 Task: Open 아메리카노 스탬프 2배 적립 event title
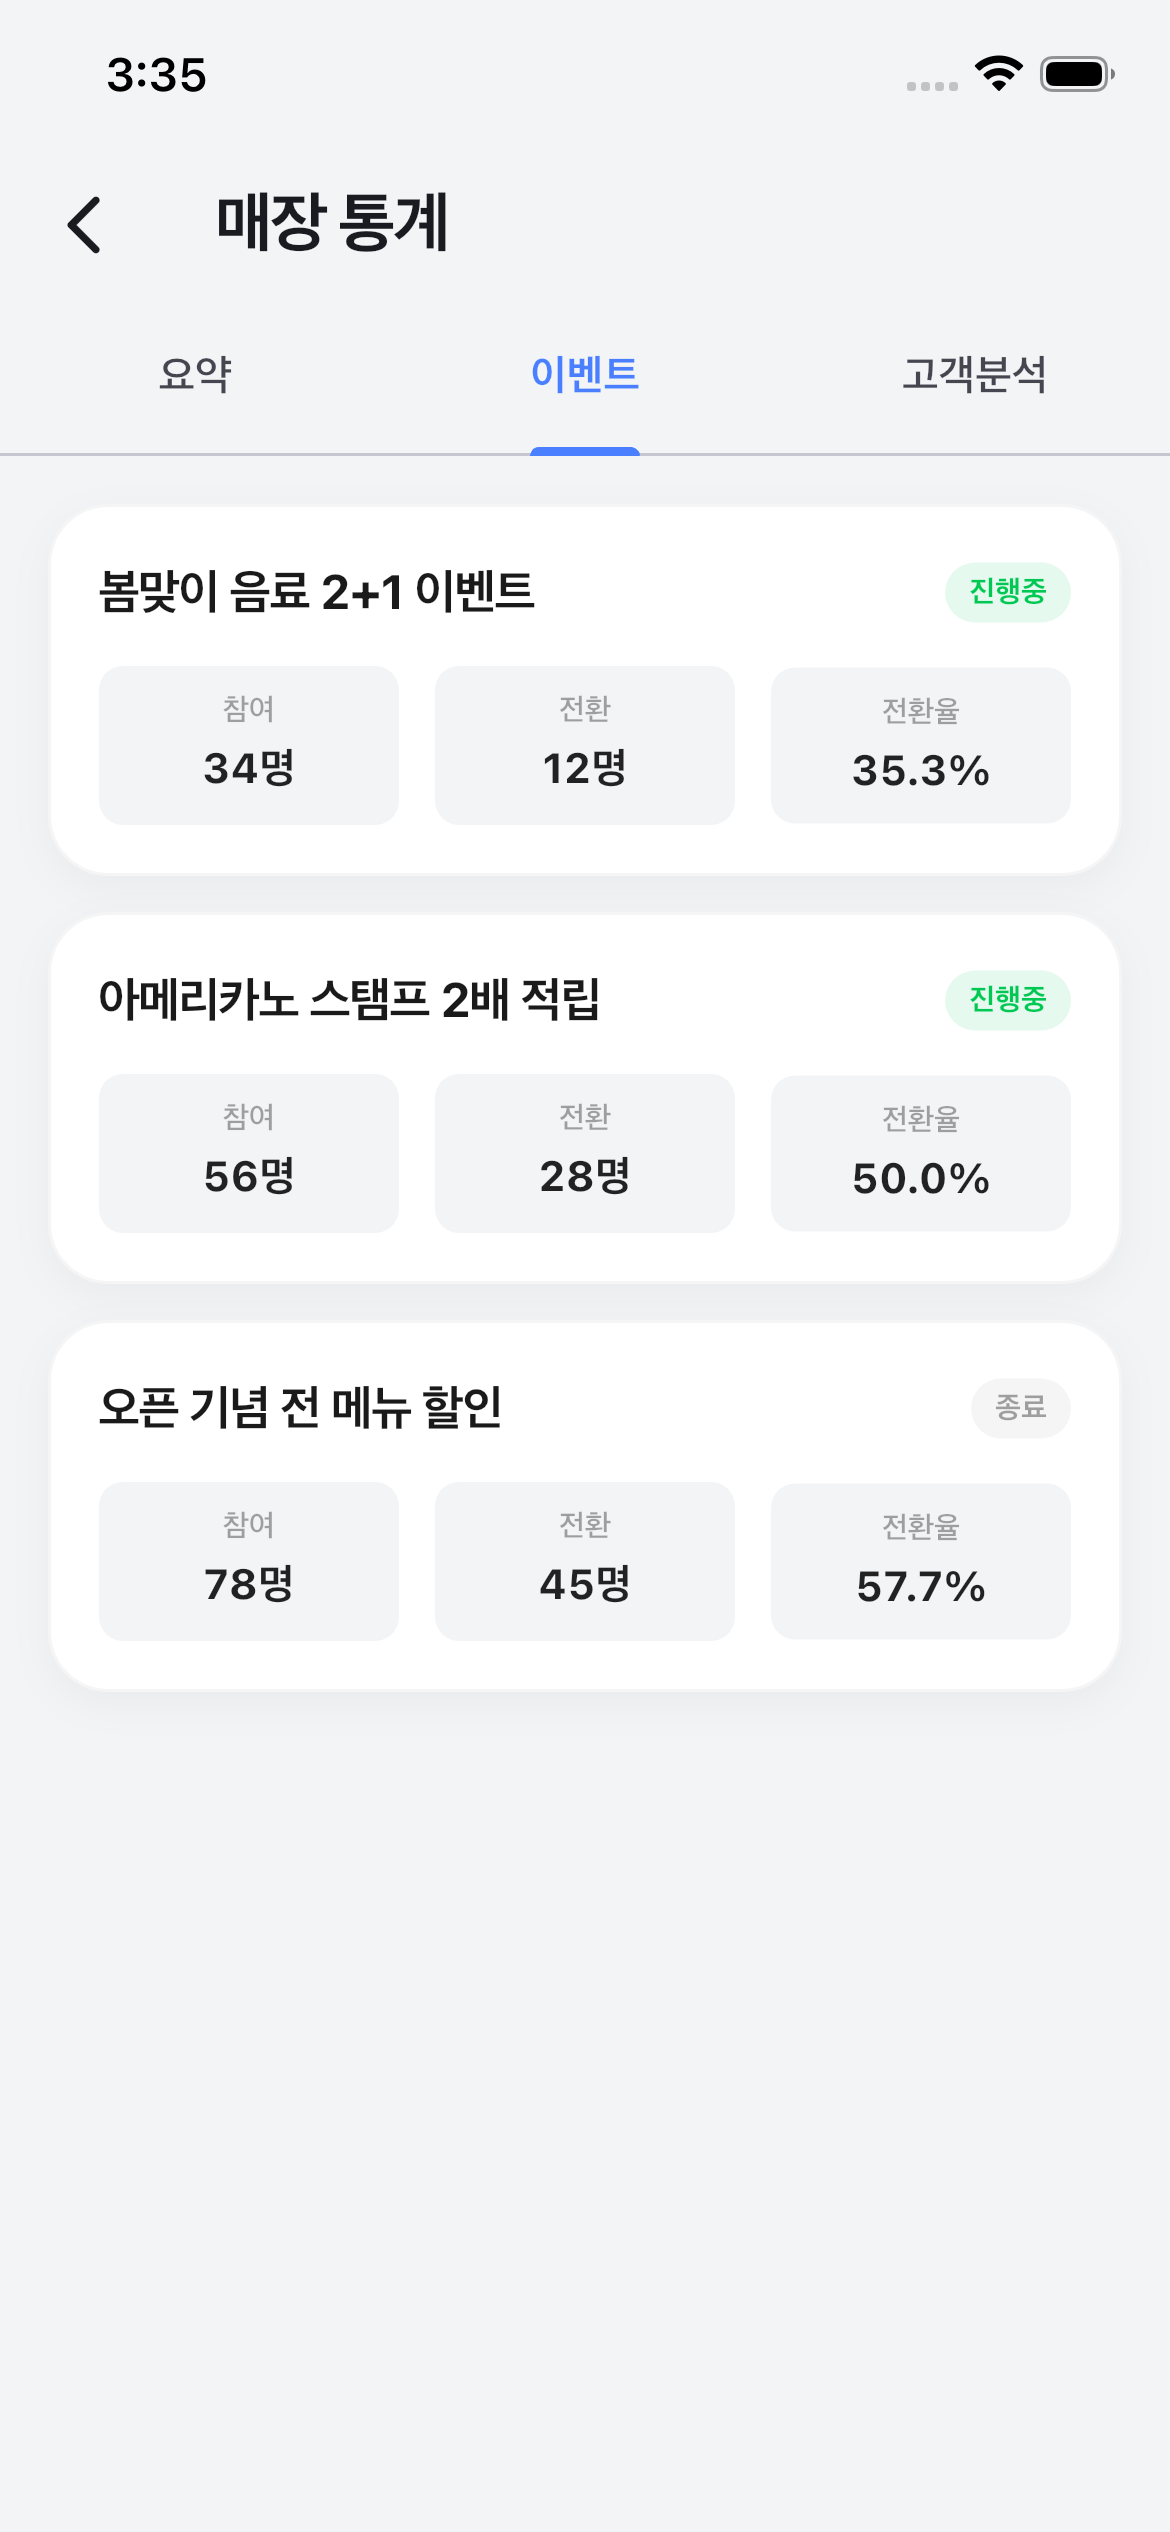point(349,1000)
